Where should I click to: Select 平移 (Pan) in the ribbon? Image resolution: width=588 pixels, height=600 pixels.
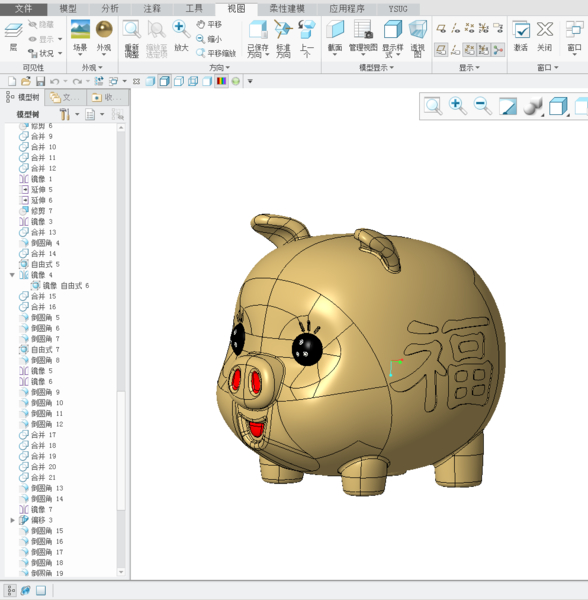[209, 24]
